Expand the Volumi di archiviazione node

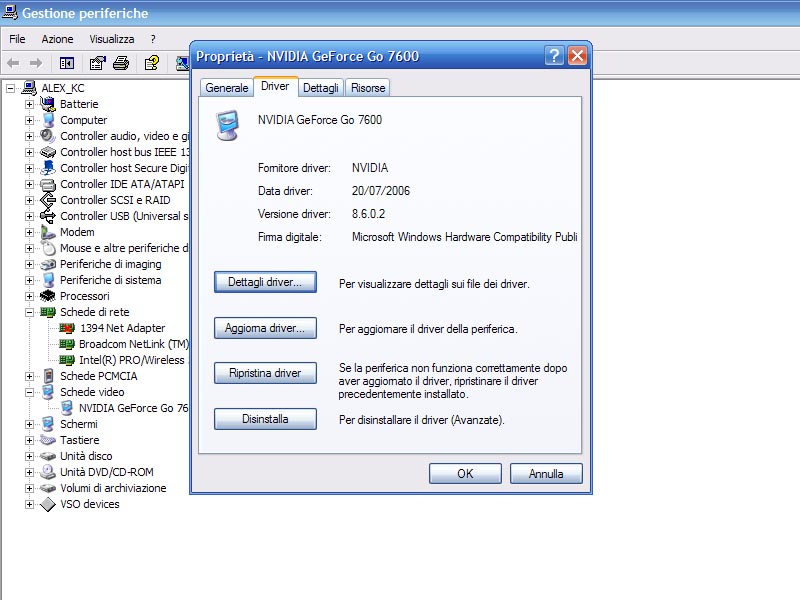30,488
